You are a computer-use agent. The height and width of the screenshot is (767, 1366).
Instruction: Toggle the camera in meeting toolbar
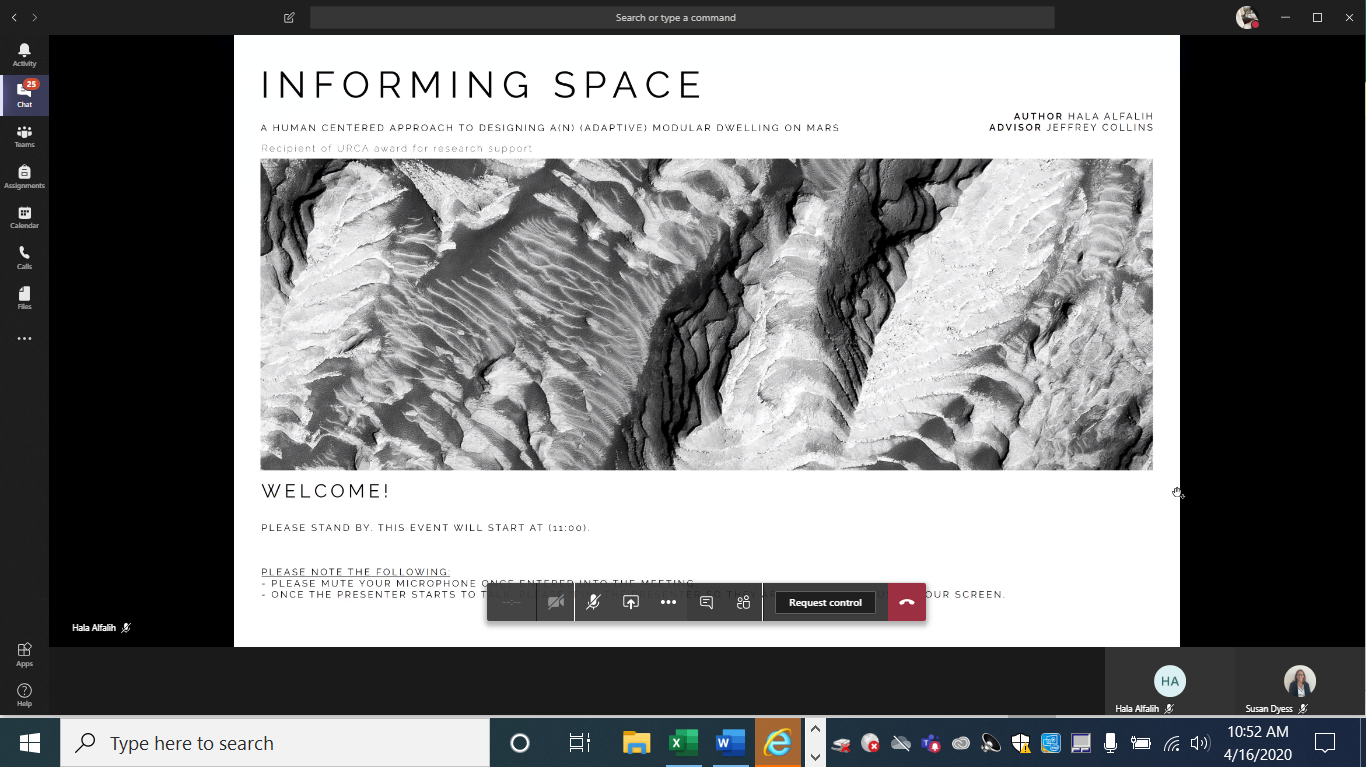click(x=556, y=603)
